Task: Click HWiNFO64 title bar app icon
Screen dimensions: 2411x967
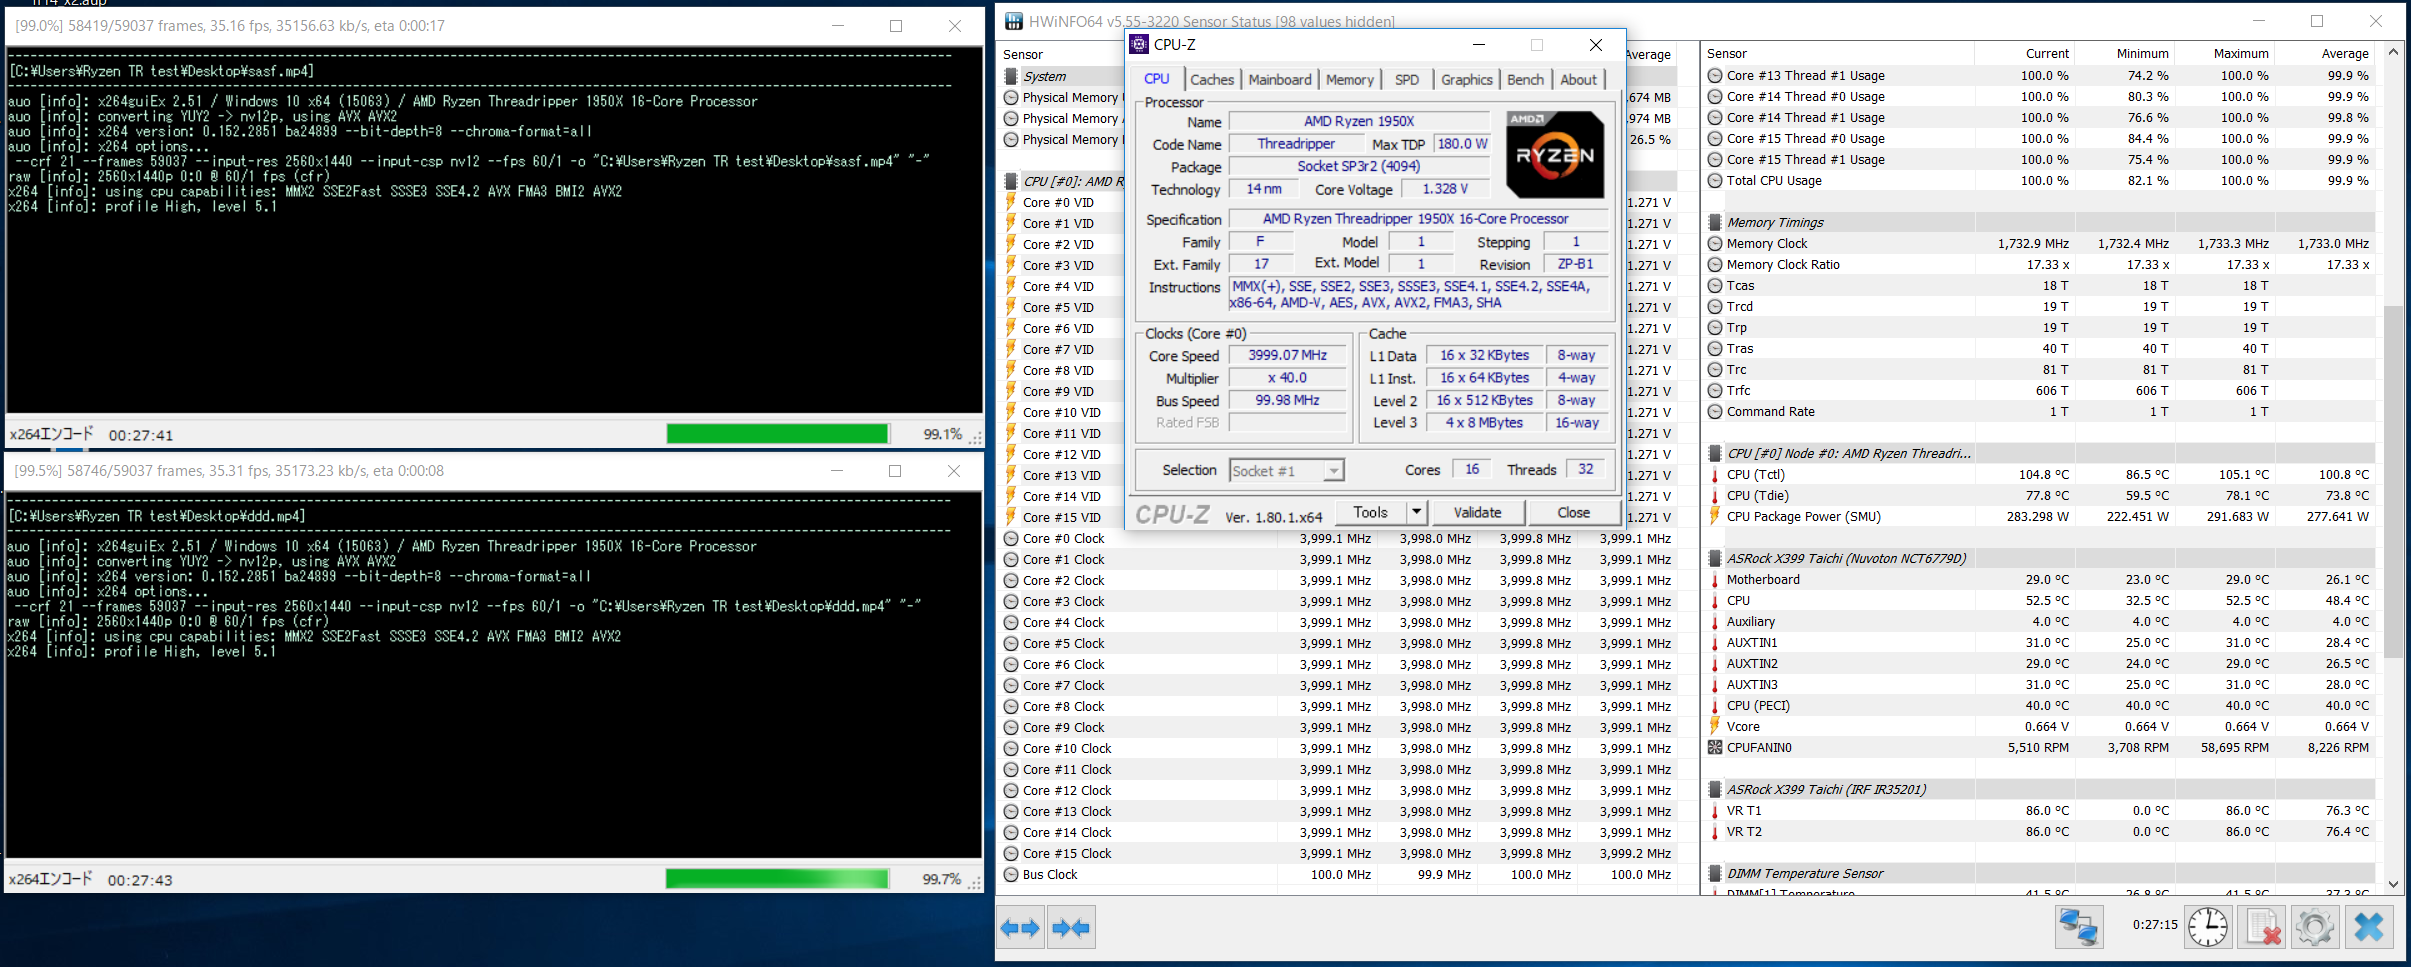Action: tap(1013, 21)
